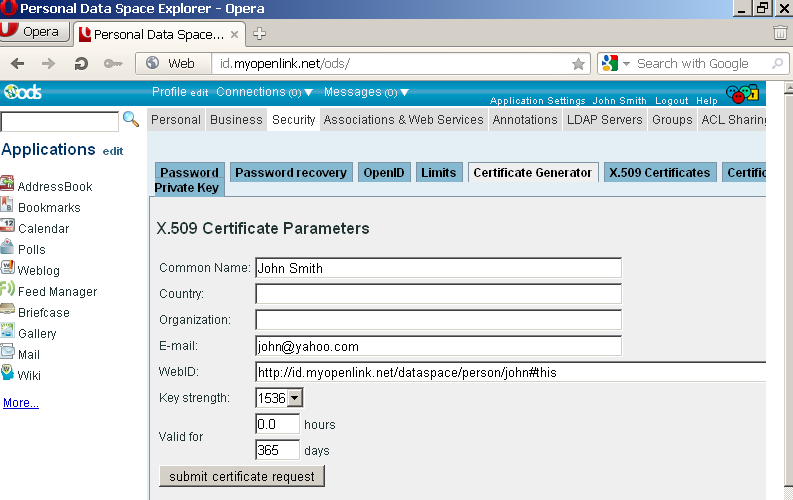Click the browser reload button

point(81,63)
